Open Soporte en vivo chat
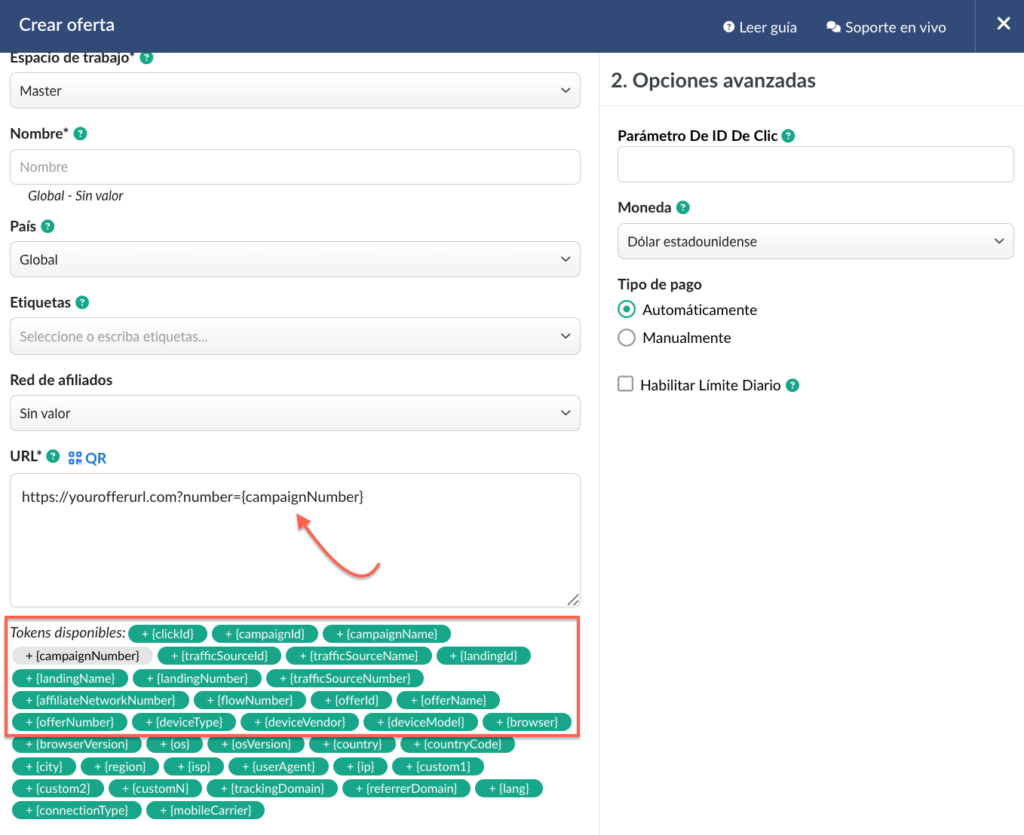This screenshot has width=1024, height=835. click(x=886, y=27)
